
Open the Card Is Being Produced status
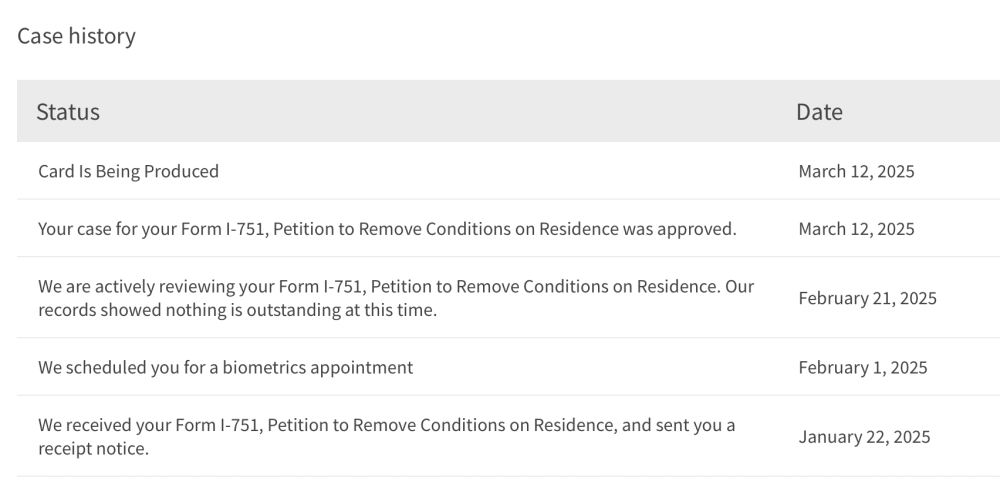pyautogui.click(x=128, y=171)
